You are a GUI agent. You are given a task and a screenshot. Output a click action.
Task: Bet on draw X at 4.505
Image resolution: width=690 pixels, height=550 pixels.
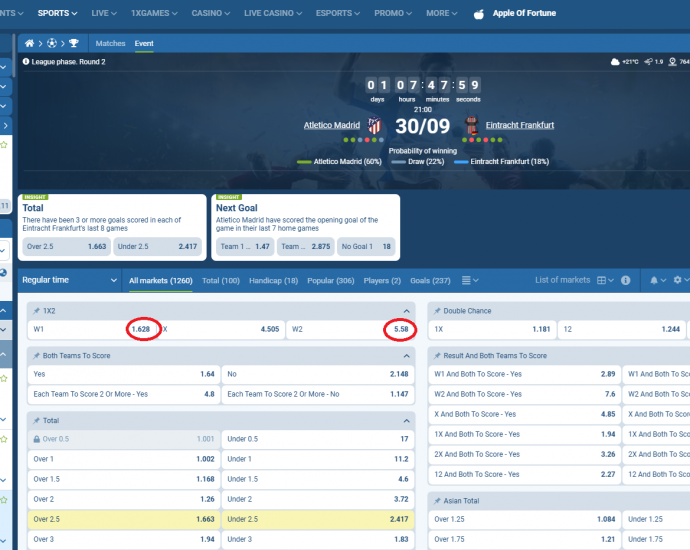(x=221, y=329)
